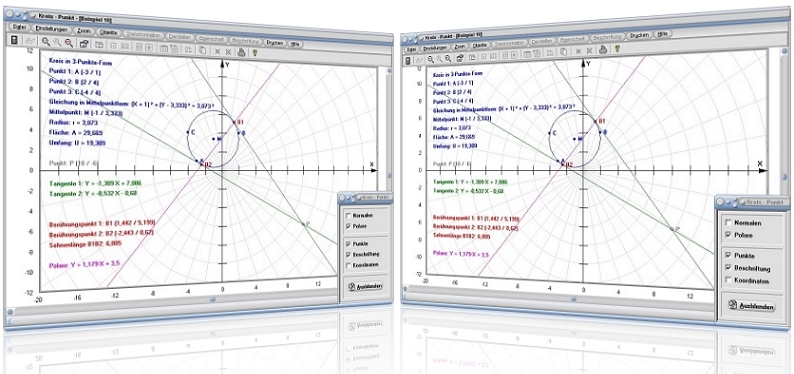Image resolution: width=794 pixels, height=374 pixels.
Task: Uncheck Punkte in the right small panel
Action: [x=728, y=255]
